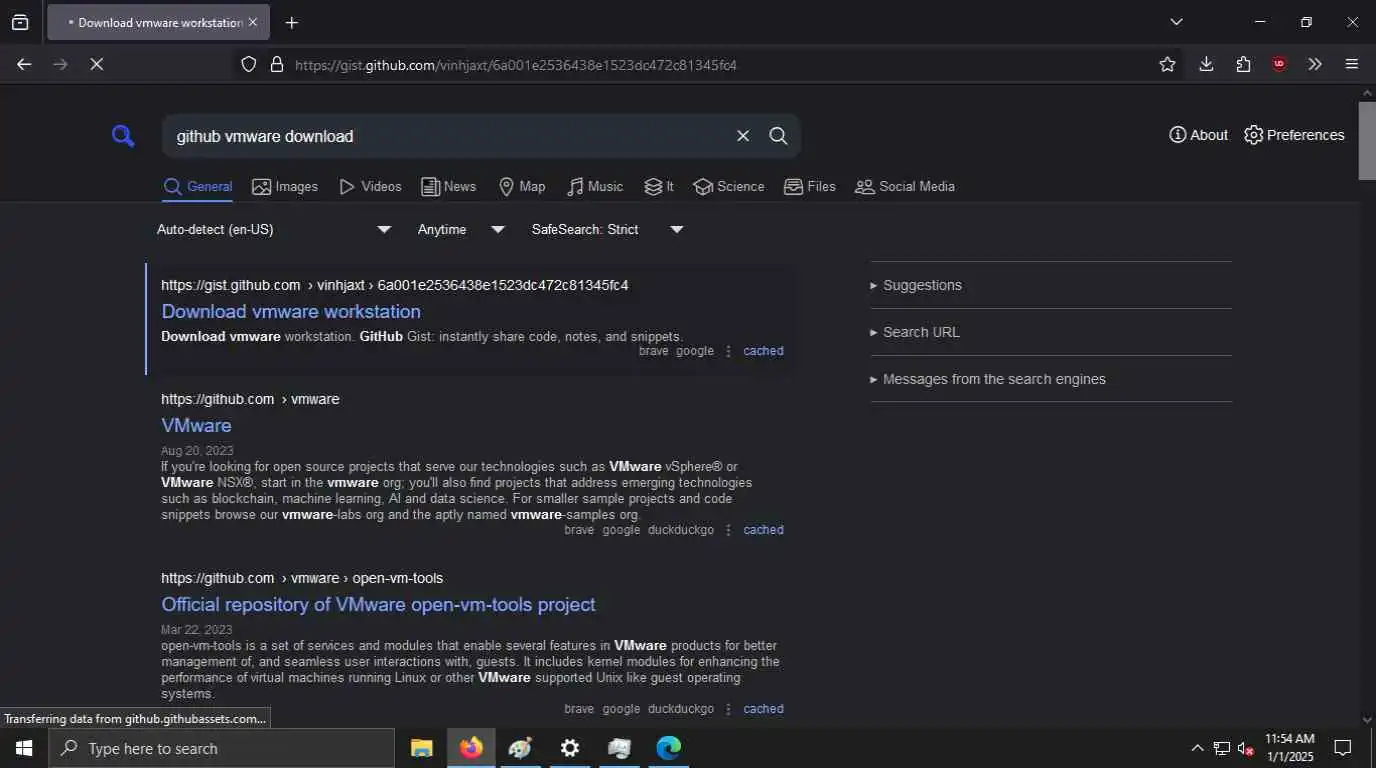Open File Explorer from the taskbar
1376x768 pixels.
[x=422, y=748]
